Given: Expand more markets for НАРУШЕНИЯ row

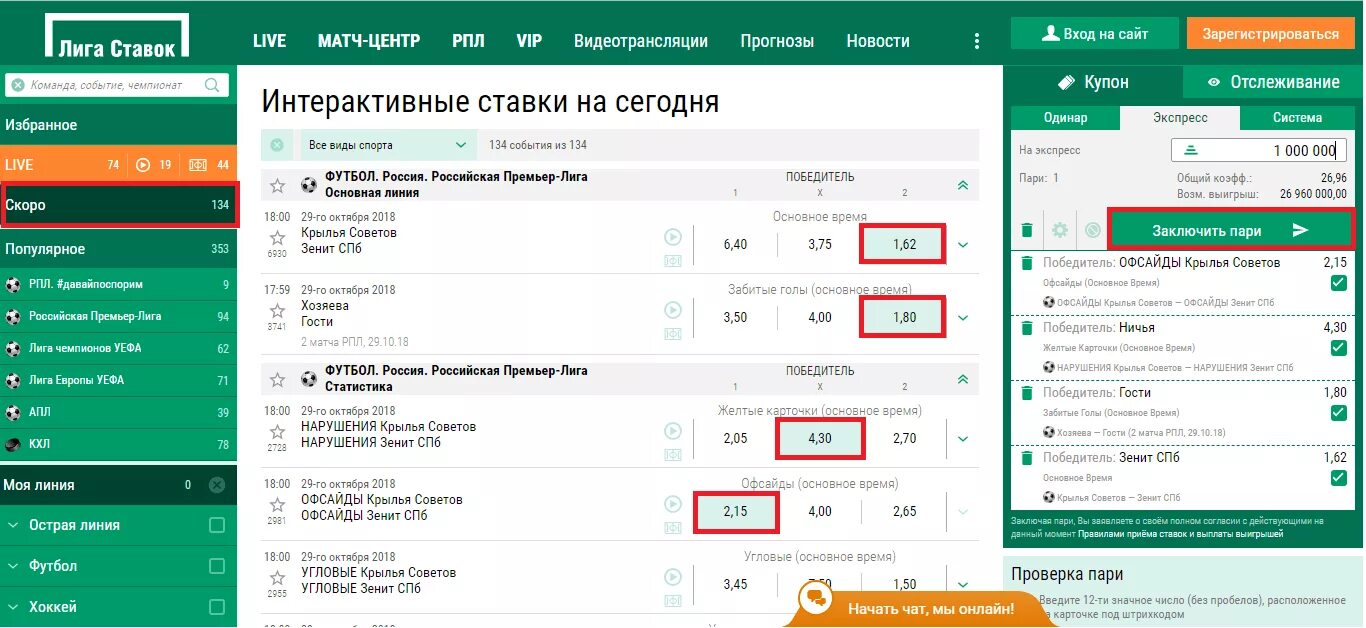Looking at the screenshot, I should click(x=963, y=438).
